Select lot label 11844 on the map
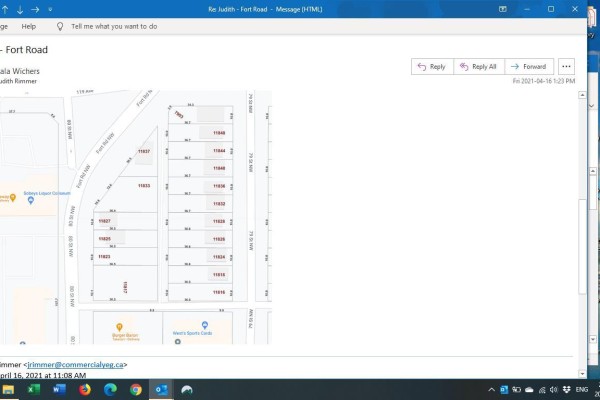600x400 pixels. coord(219,151)
